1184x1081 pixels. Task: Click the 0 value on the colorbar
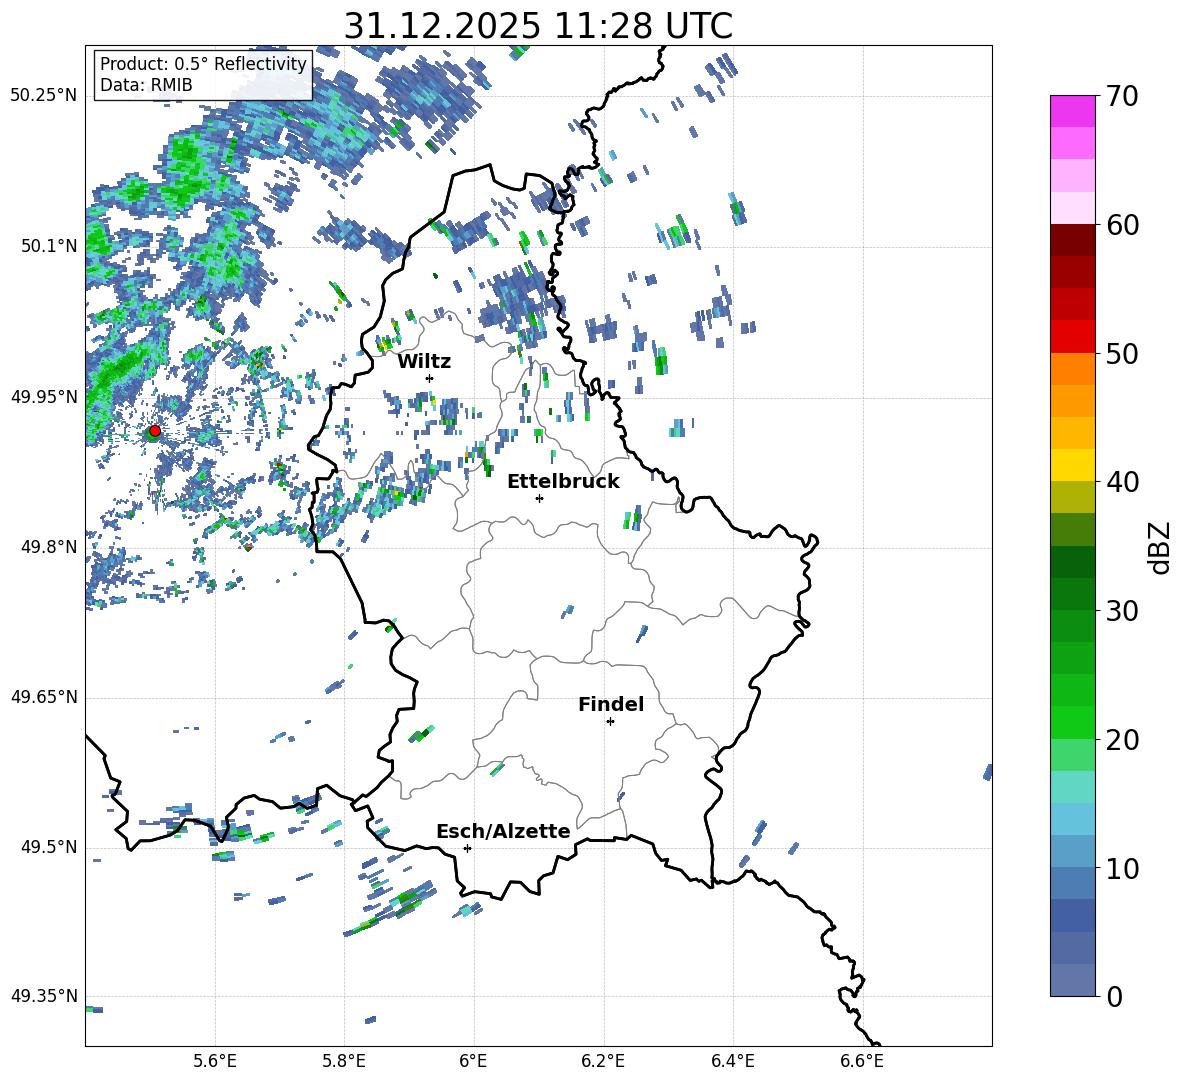click(x=1114, y=996)
